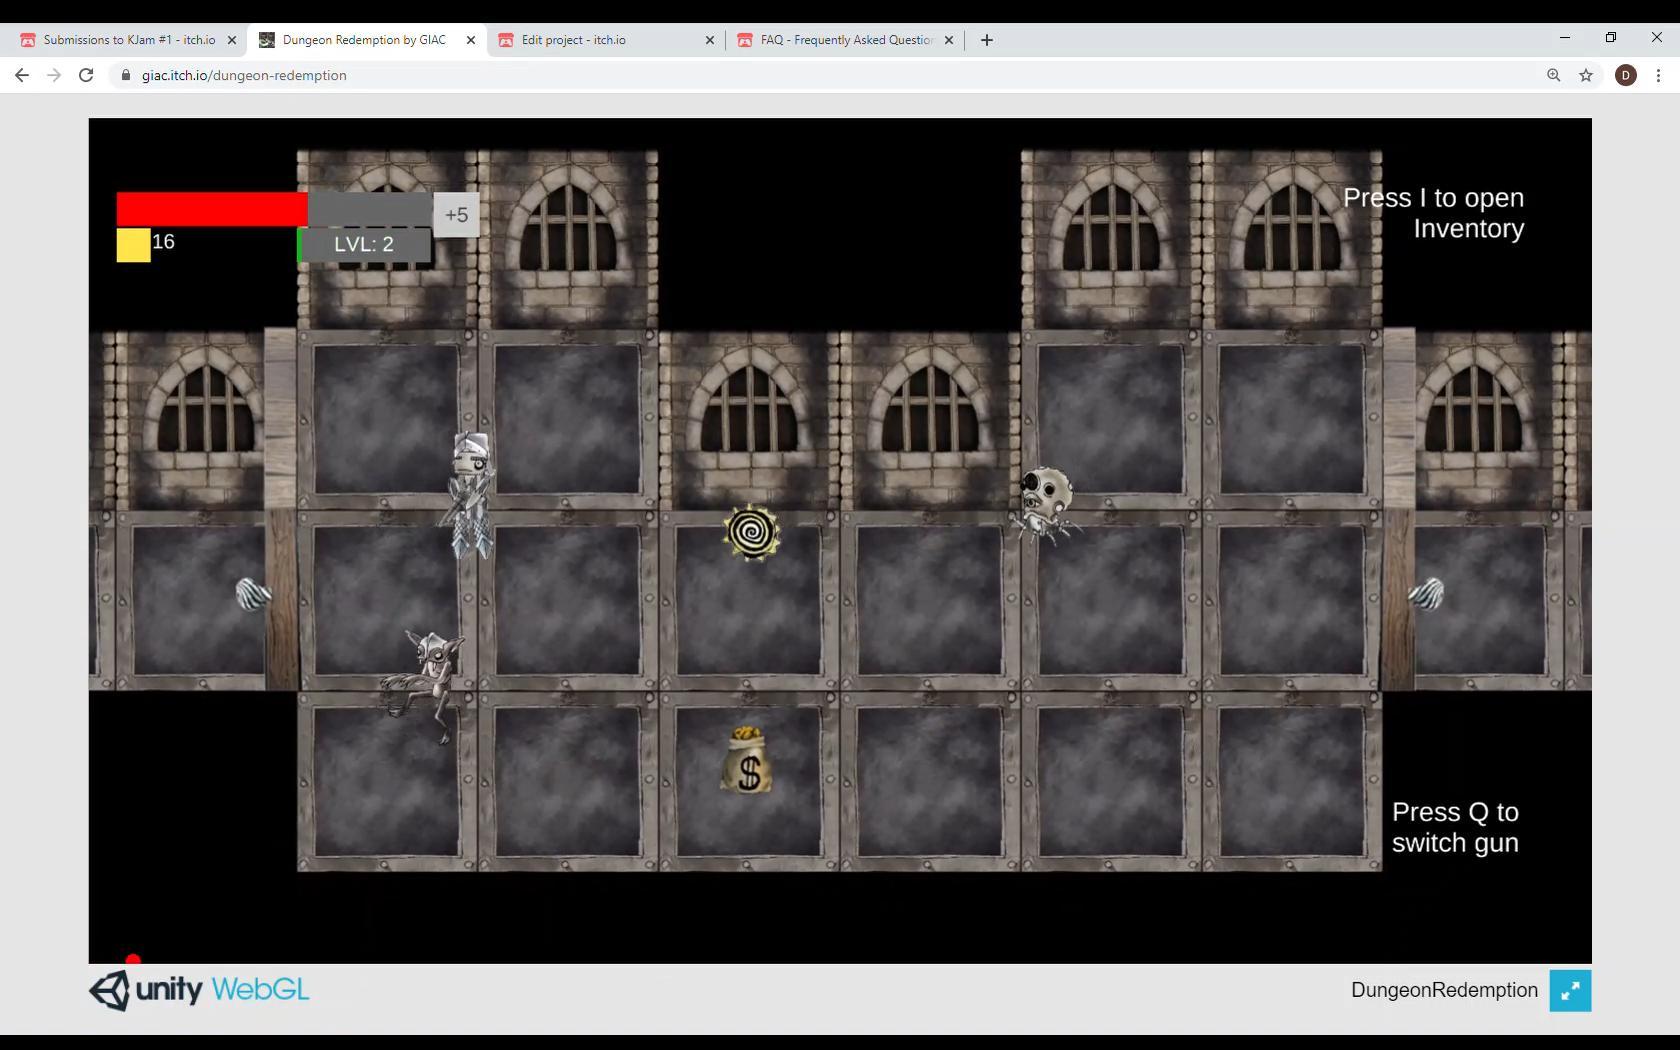
Task: Click the red dot indicator at the game's bottom left
Action: [133, 958]
